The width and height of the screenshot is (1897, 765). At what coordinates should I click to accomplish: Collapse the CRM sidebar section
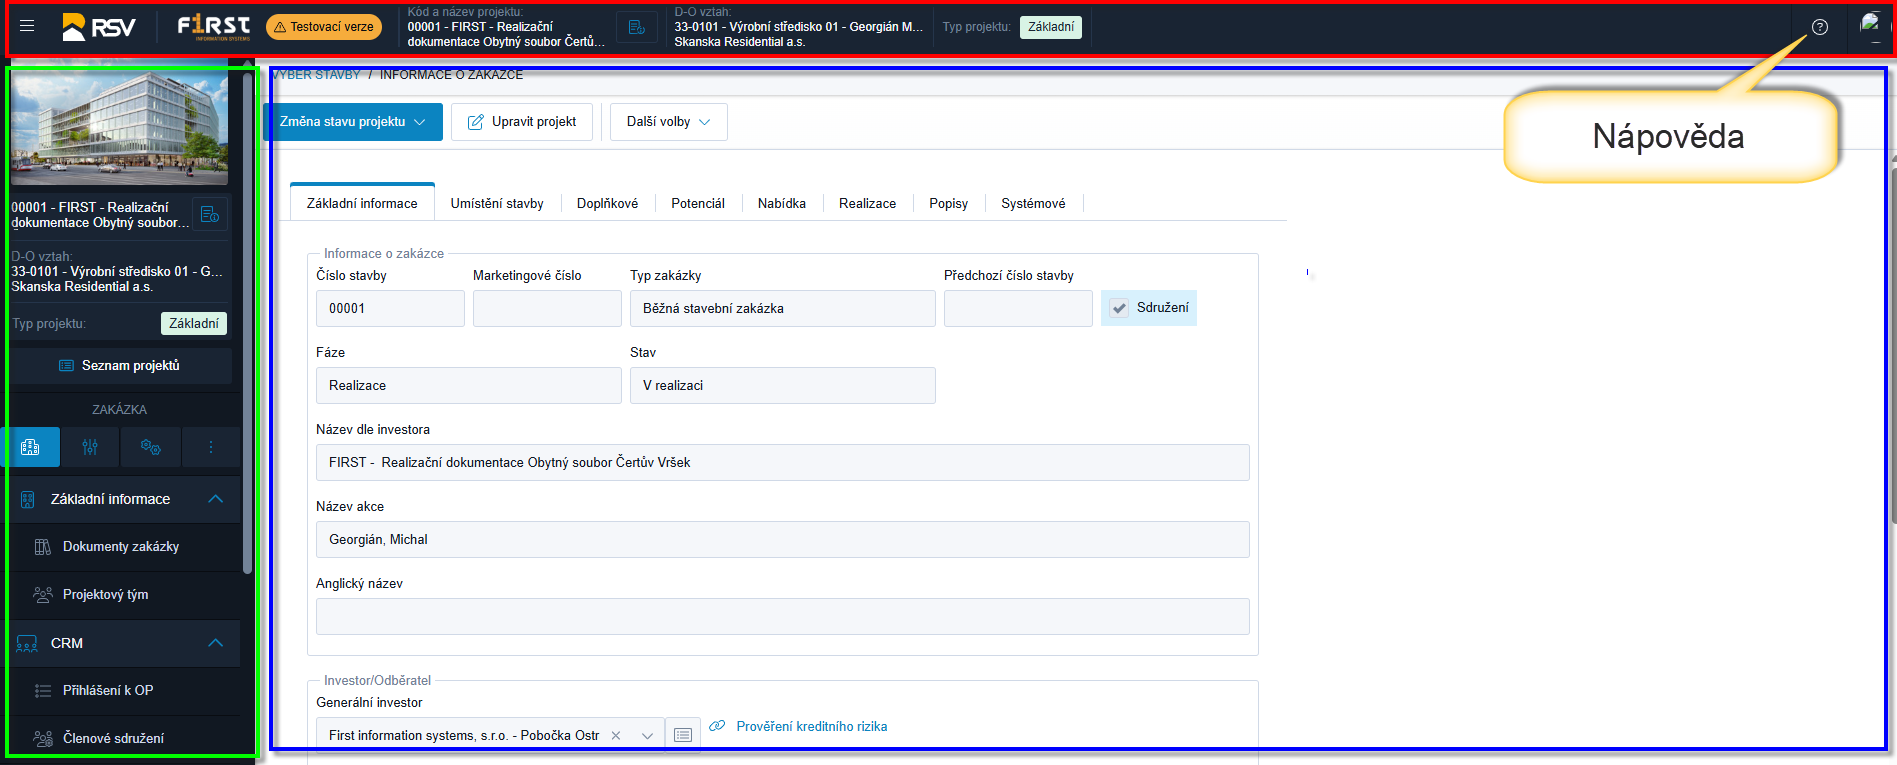(x=215, y=643)
